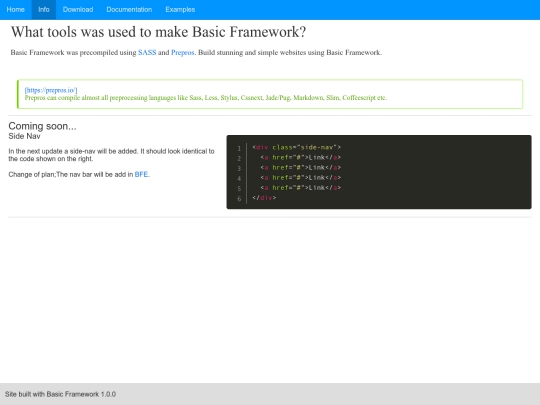540x405 pixels.
Task: Click the code line with div class side-nav
Action: (297, 147)
